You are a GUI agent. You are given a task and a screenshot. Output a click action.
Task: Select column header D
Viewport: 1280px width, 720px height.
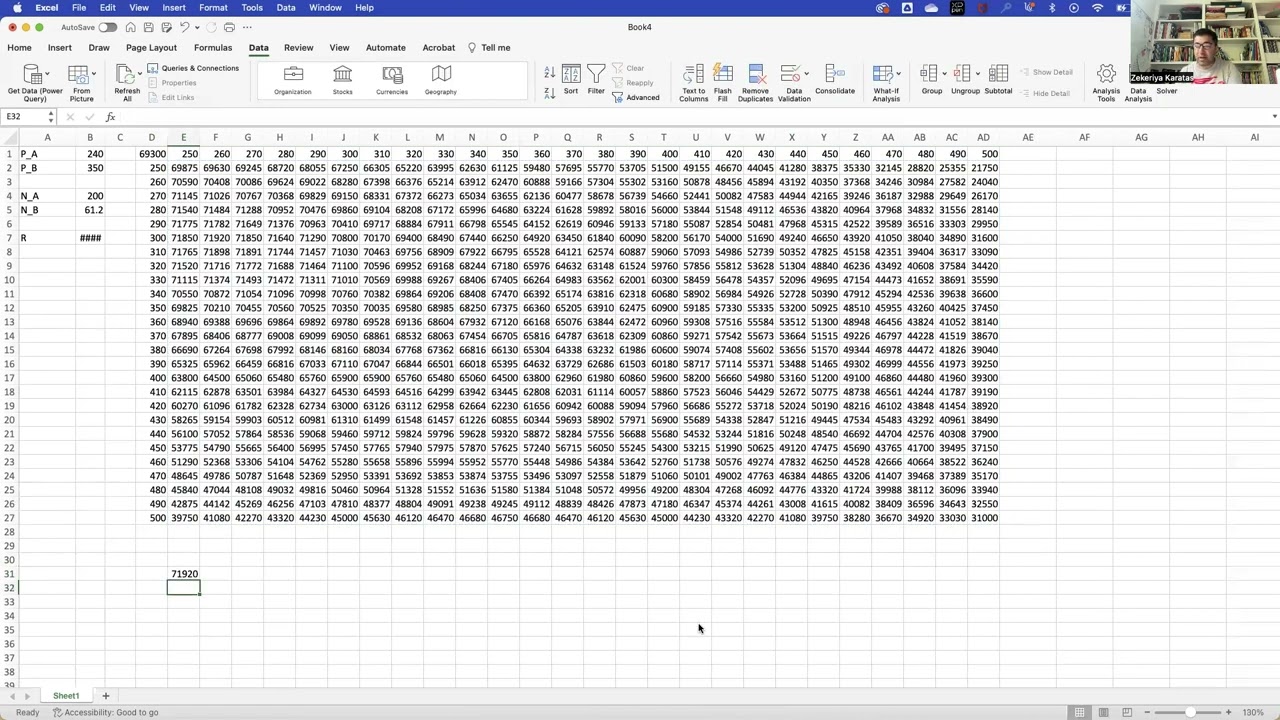pos(152,137)
